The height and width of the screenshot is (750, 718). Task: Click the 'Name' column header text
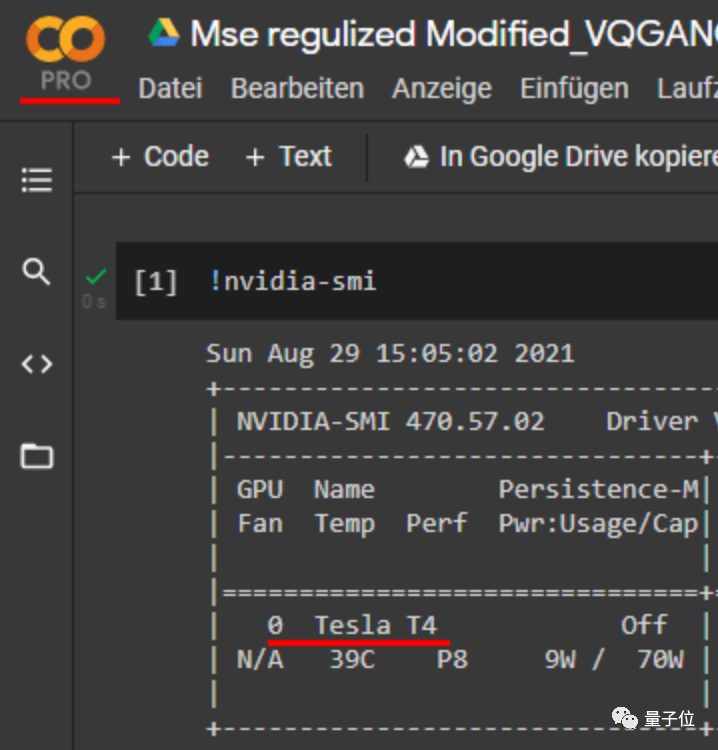pos(344,489)
